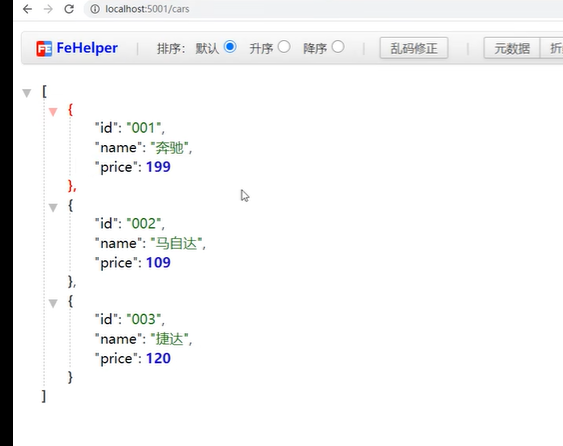The image size is (563, 446).
Task: Click the price value 109
Action: coord(158,263)
